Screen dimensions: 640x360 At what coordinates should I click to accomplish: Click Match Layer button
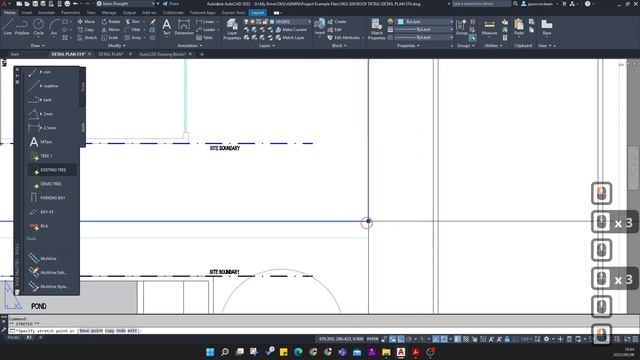click(290, 38)
